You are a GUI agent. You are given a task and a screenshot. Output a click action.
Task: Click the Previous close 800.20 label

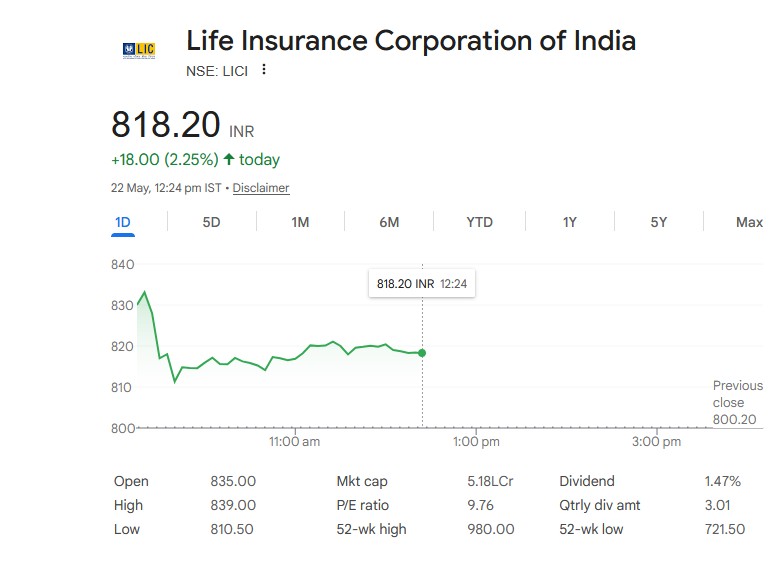click(x=737, y=402)
